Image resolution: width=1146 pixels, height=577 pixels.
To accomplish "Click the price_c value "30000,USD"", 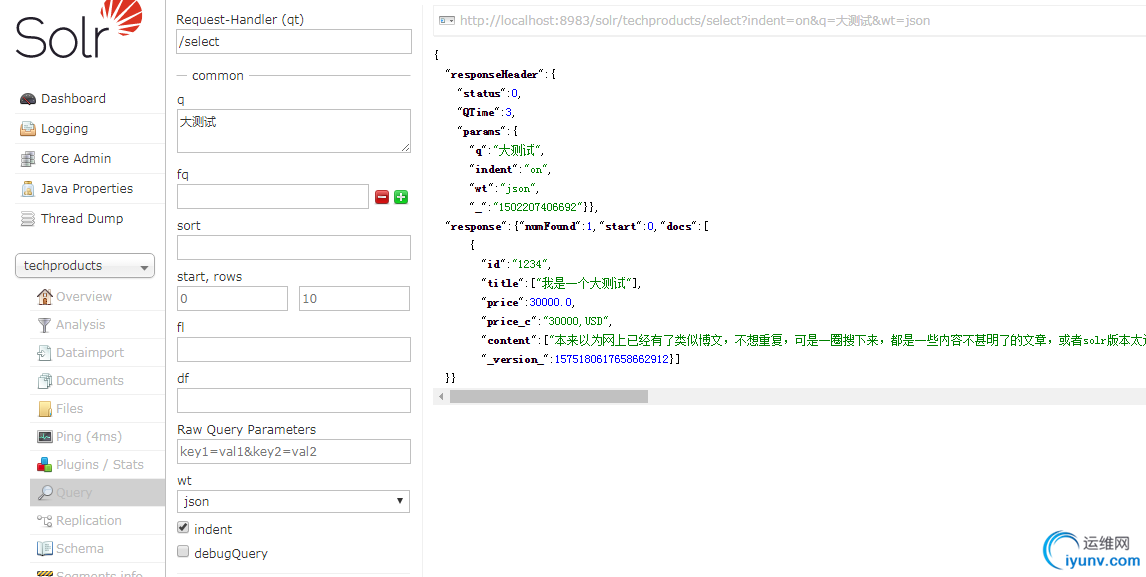I will tap(576, 321).
